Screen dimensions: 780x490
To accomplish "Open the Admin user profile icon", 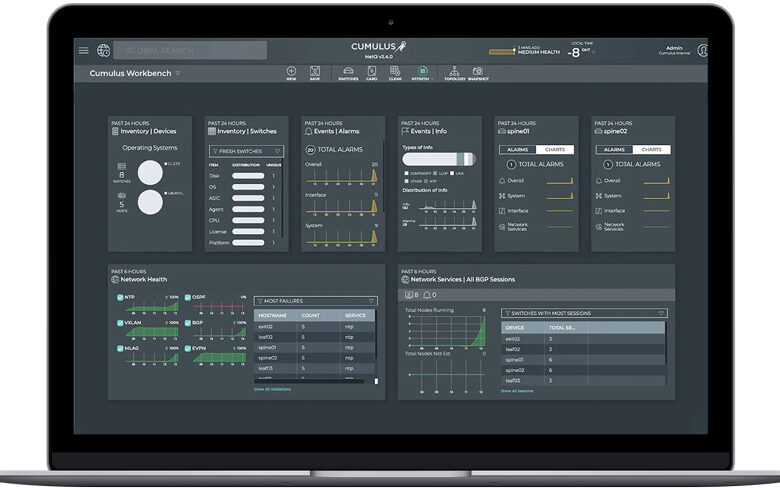I will [x=702, y=50].
